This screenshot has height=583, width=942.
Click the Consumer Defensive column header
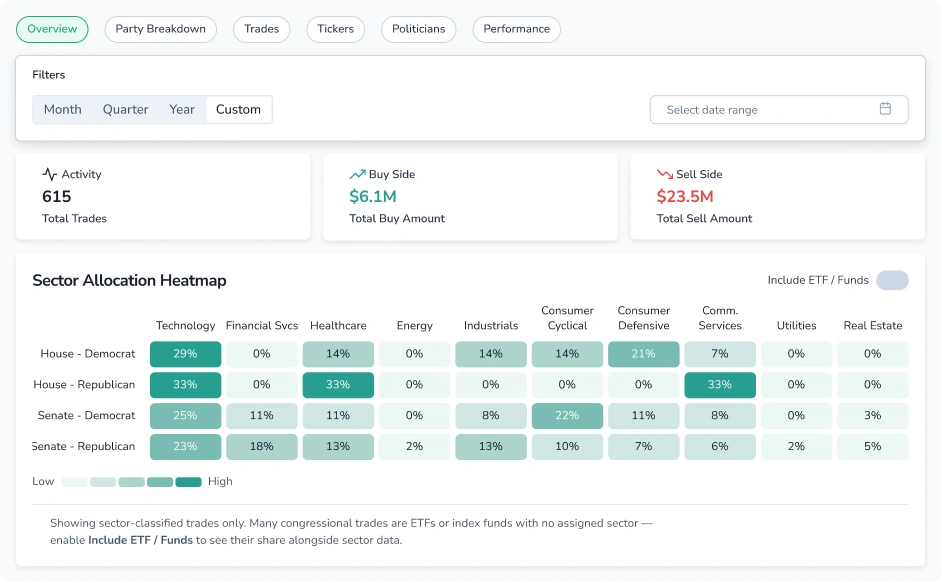point(643,318)
